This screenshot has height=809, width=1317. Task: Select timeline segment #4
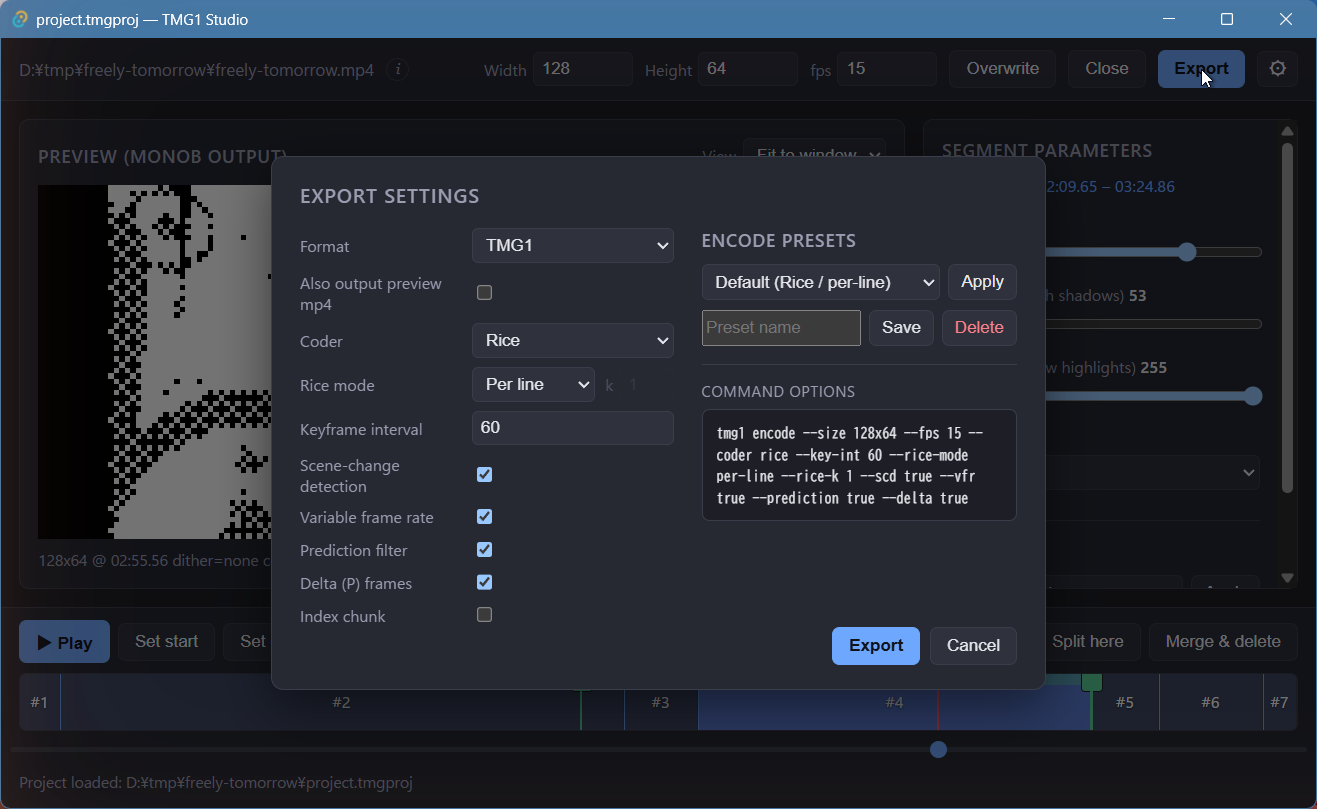(894, 702)
